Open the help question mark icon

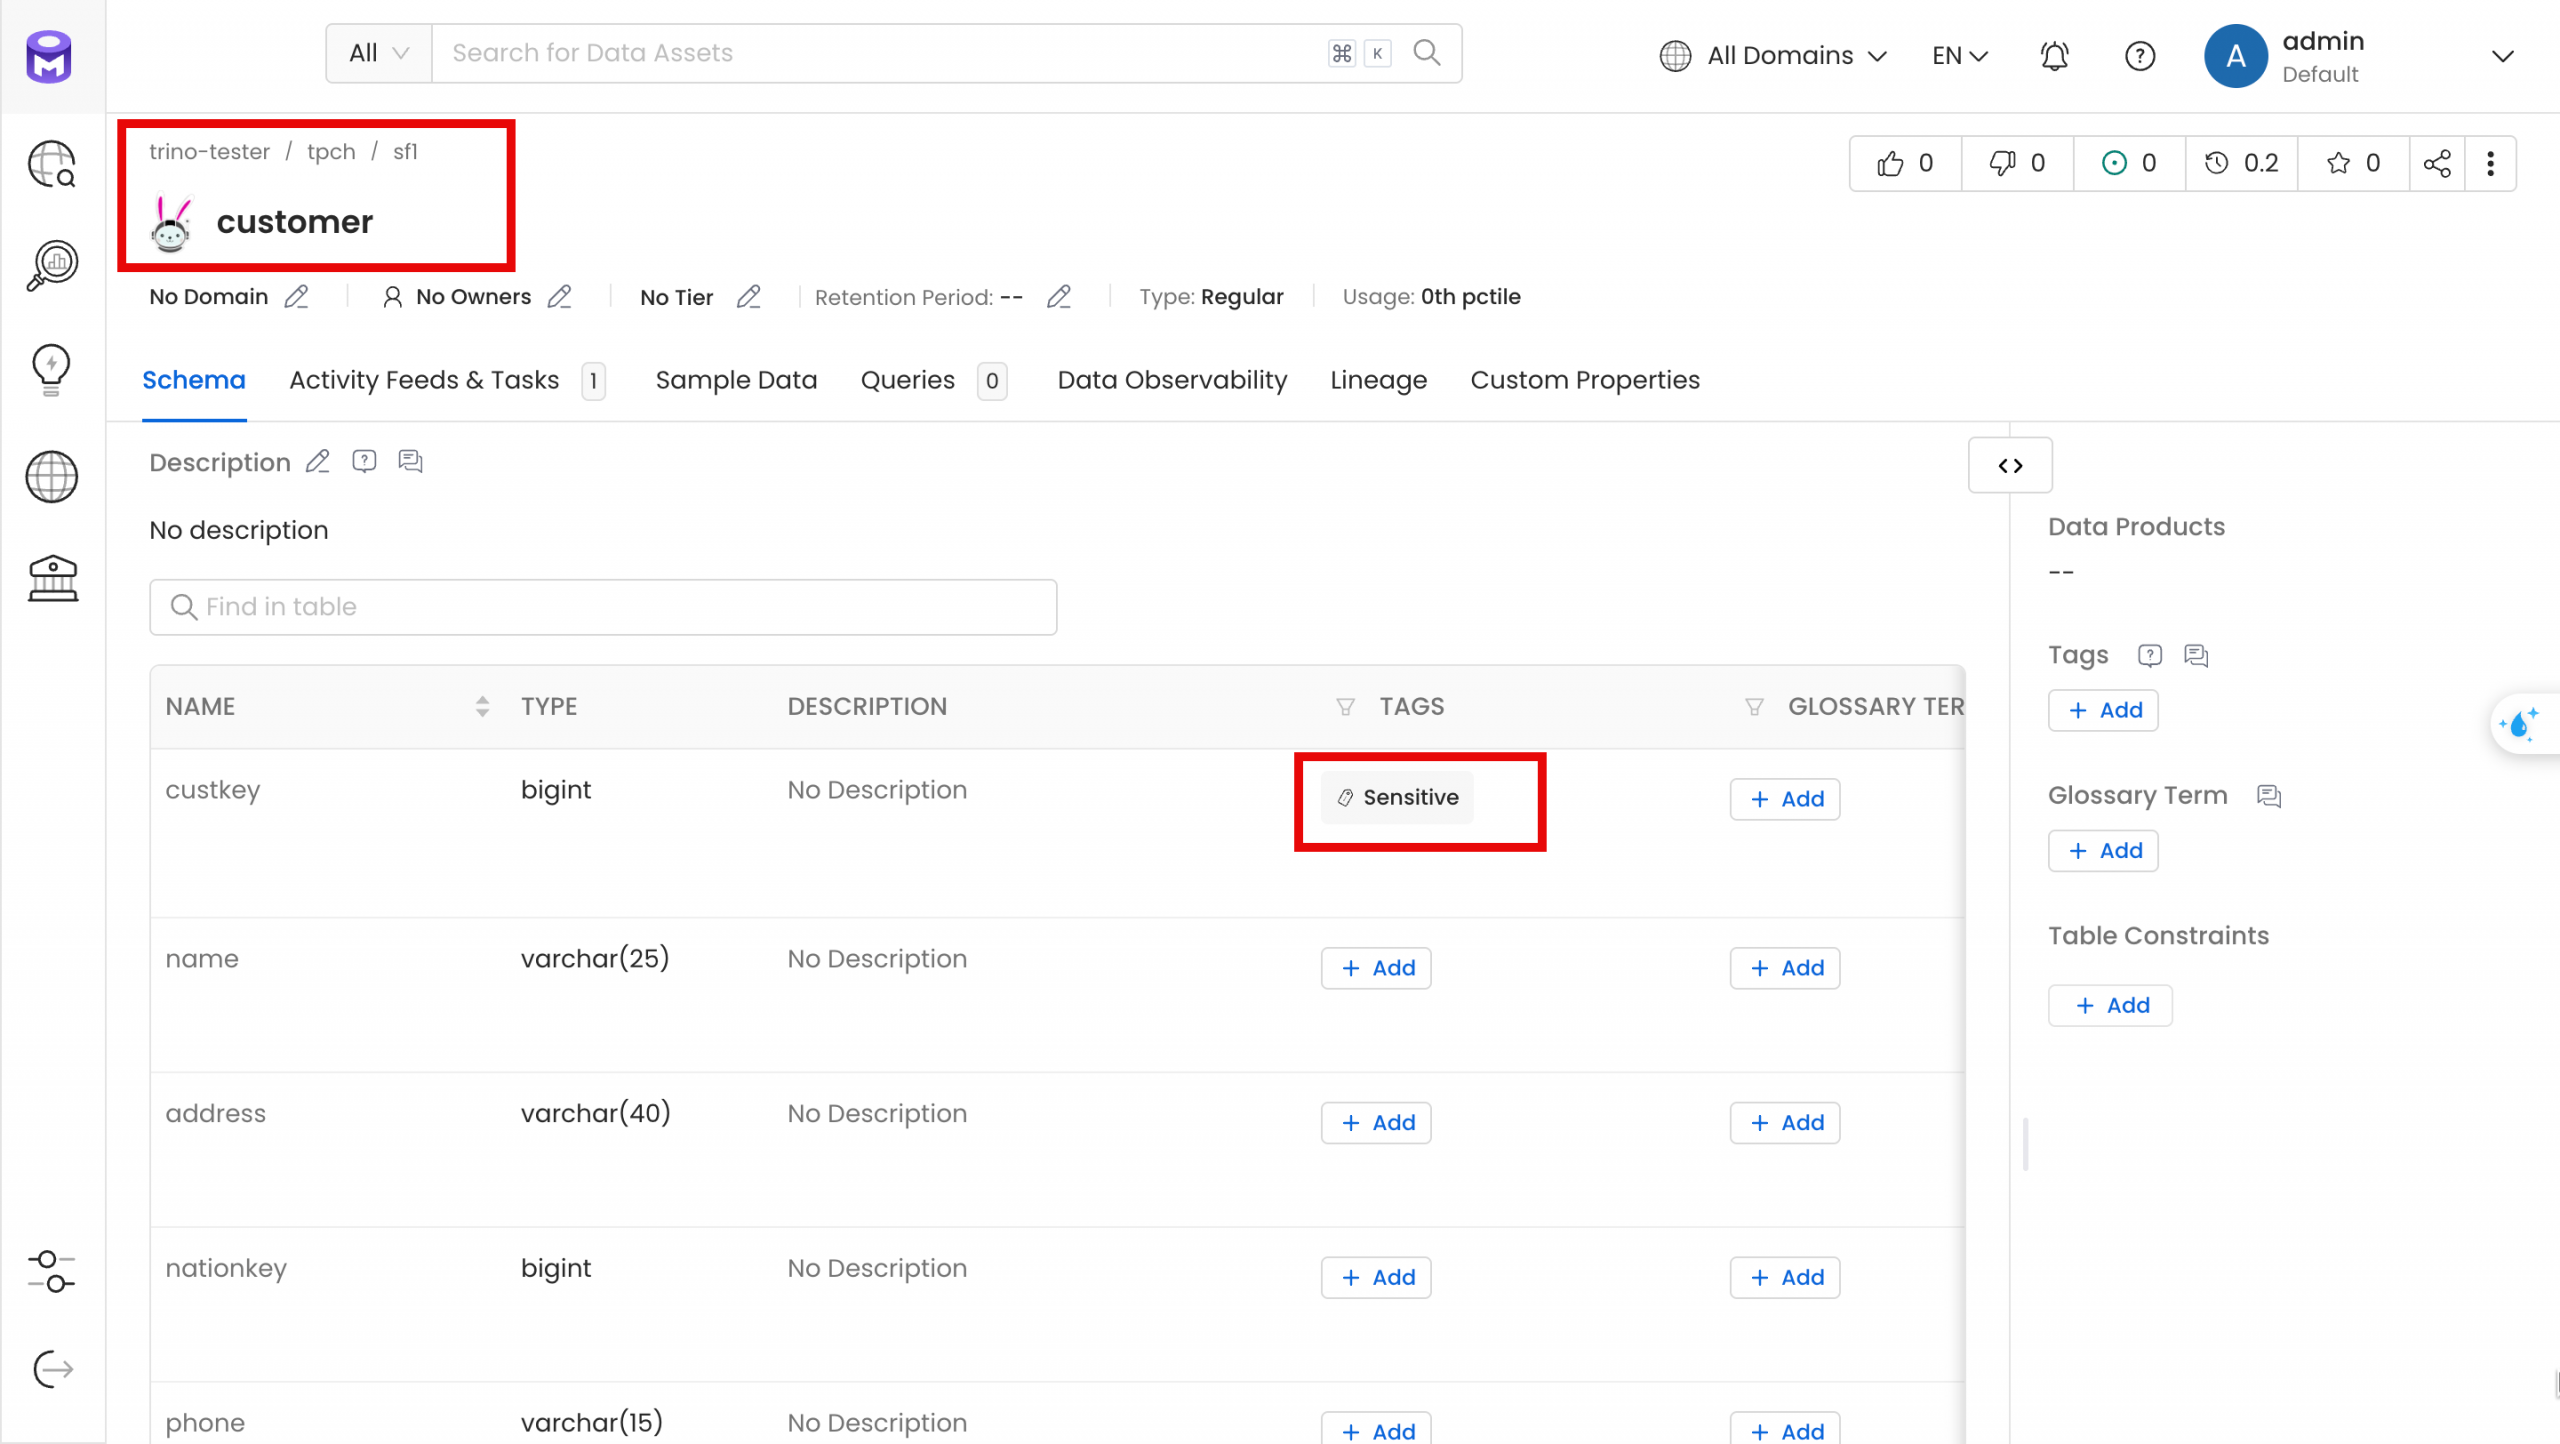pyautogui.click(x=2139, y=56)
